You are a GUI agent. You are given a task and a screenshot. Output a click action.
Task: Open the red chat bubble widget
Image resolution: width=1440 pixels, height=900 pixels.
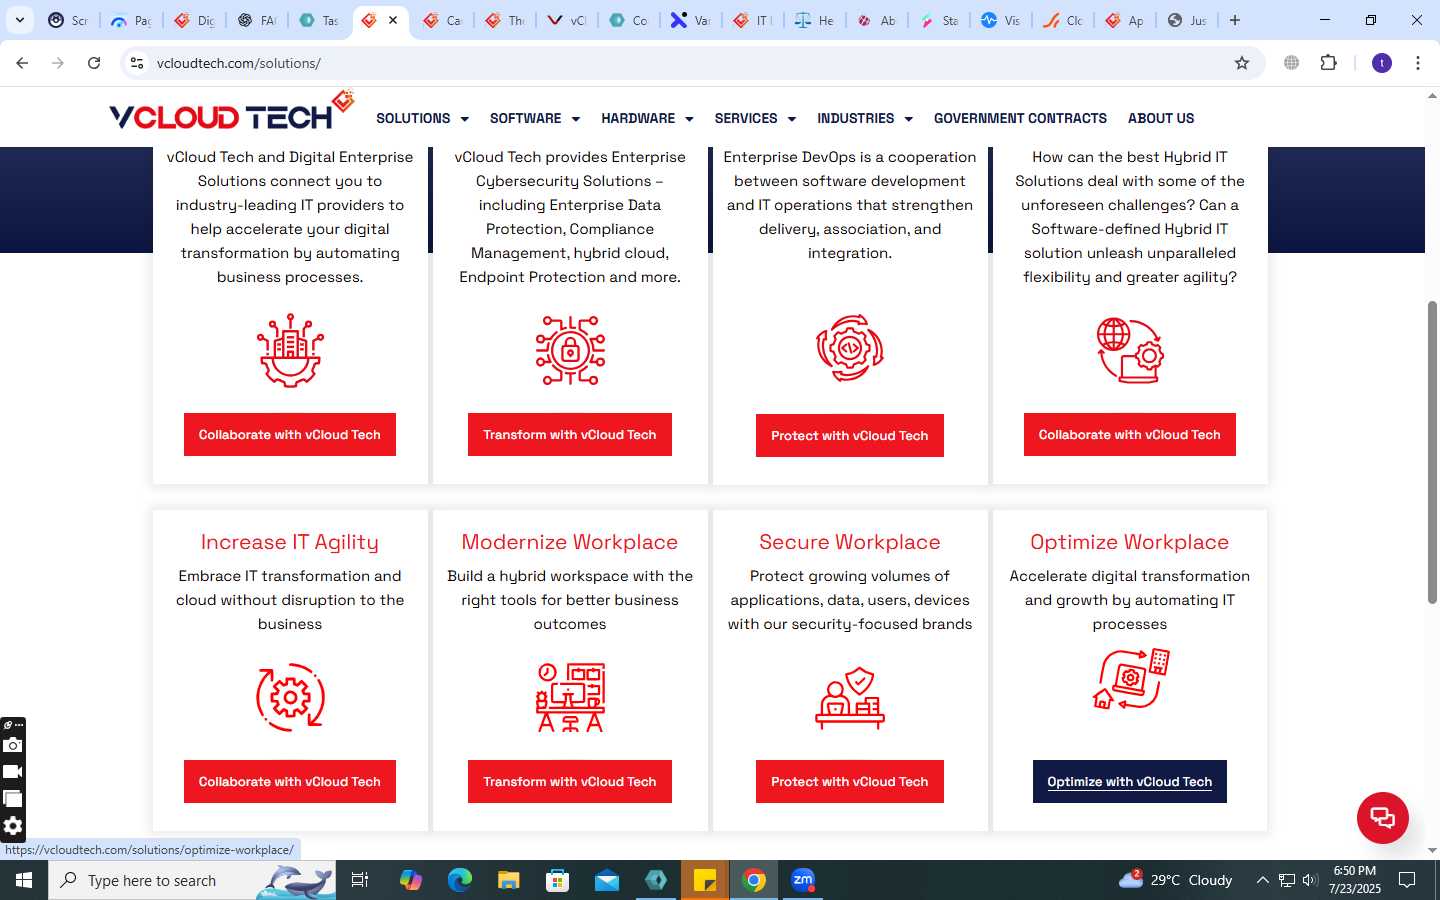1383,817
